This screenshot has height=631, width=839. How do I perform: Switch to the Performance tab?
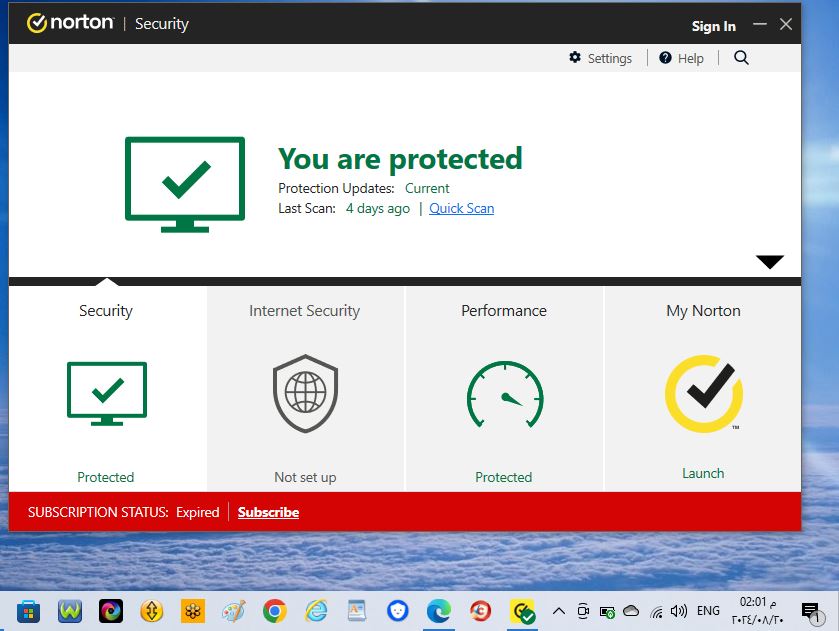pos(504,389)
